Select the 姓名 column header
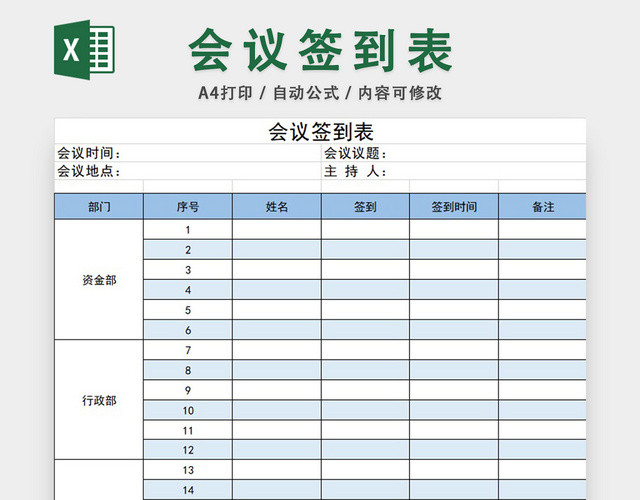 (x=277, y=207)
